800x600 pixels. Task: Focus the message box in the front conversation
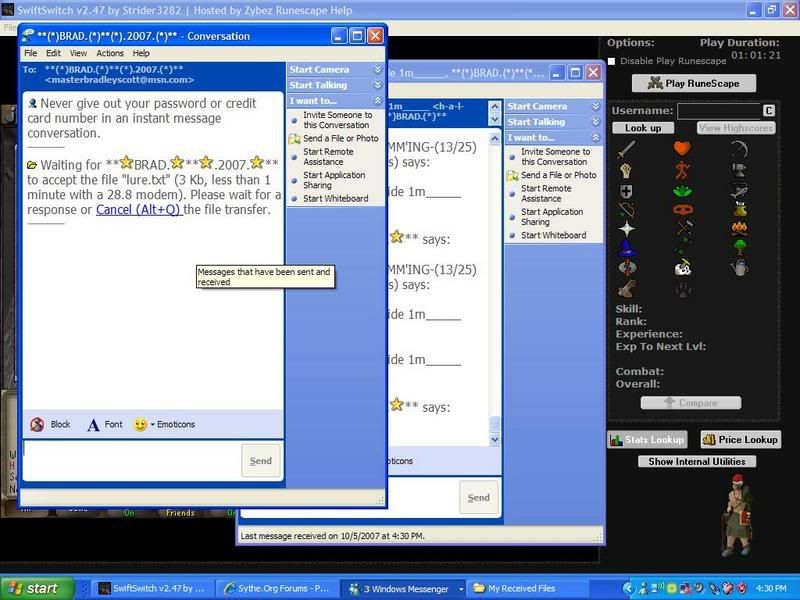(x=132, y=461)
